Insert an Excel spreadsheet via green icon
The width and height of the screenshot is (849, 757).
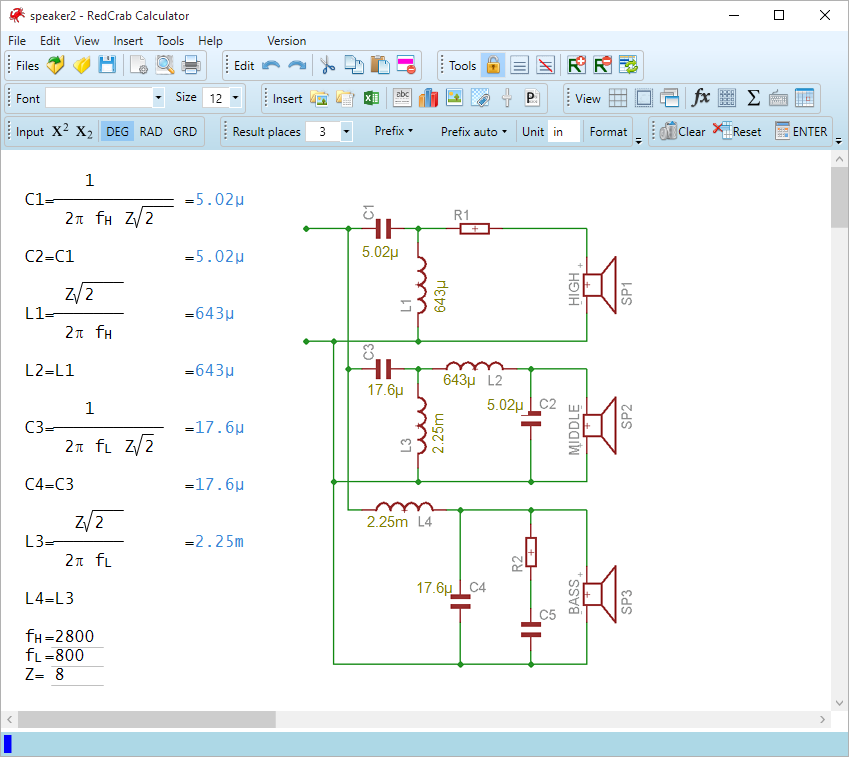[x=371, y=98]
